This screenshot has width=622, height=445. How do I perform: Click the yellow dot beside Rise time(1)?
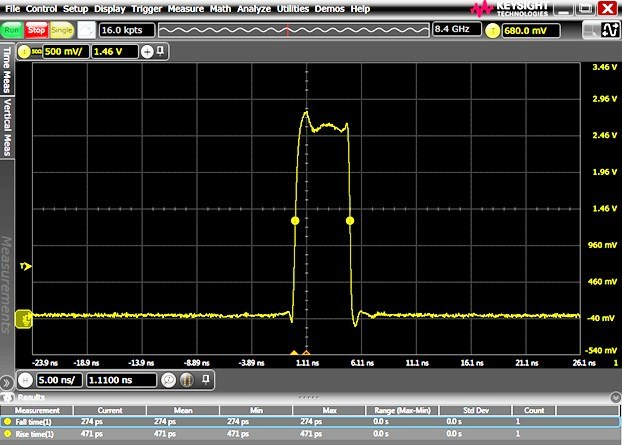pos(8,434)
